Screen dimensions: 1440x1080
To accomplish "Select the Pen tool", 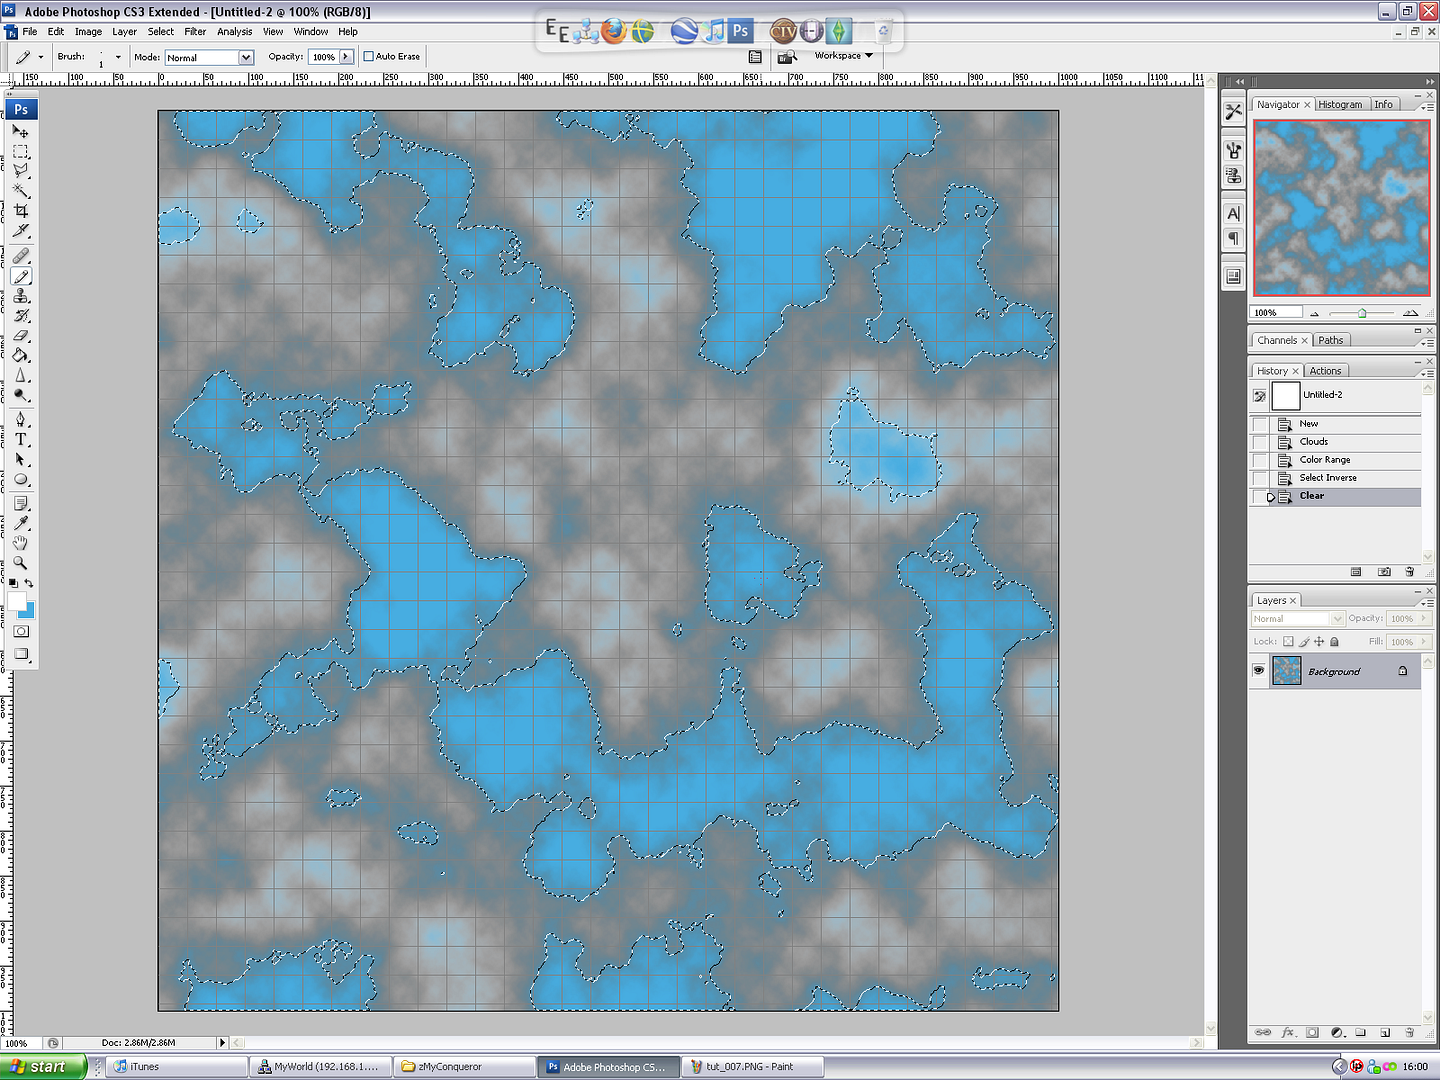I will coord(20,420).
